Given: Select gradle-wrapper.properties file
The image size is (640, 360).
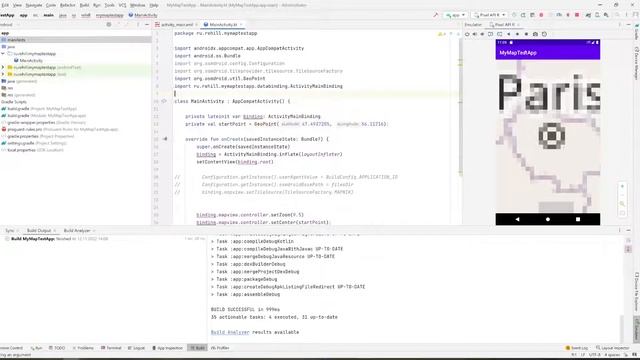Looking at the screenshot, I should coord(44,122).
